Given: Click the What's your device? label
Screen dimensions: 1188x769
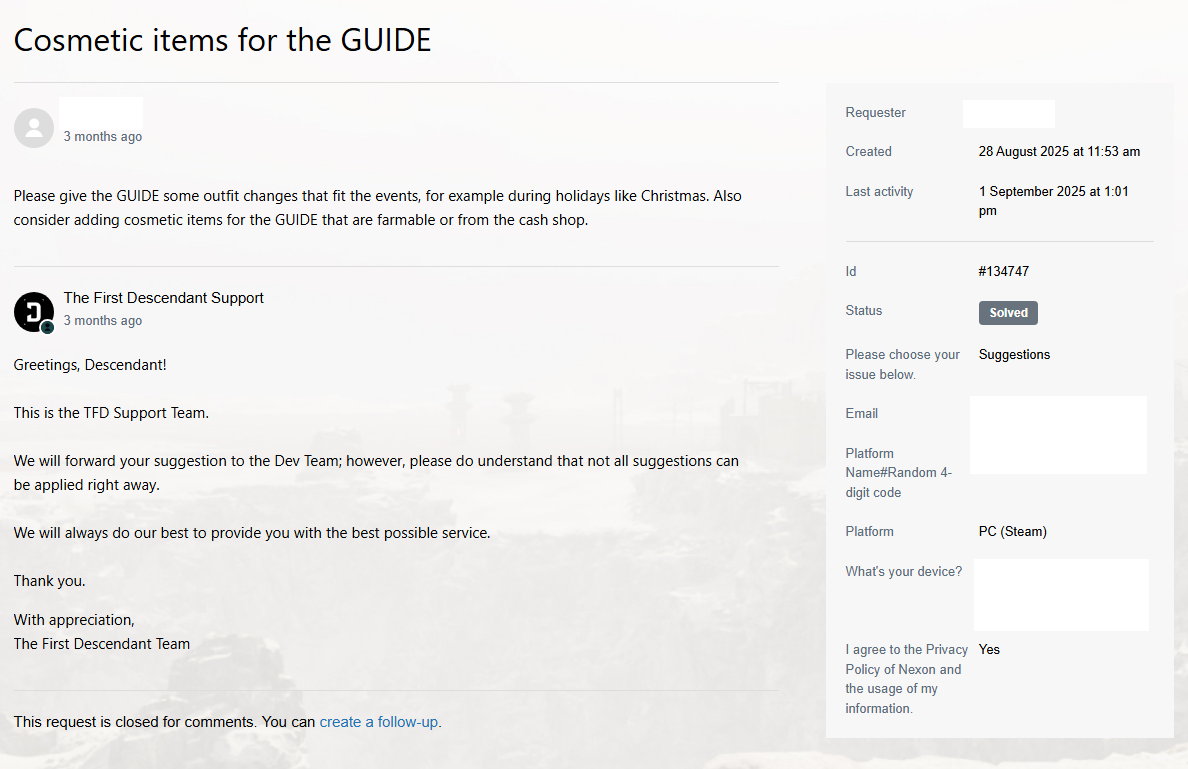Looking at the screenshot, I should [x=904, y=571].
